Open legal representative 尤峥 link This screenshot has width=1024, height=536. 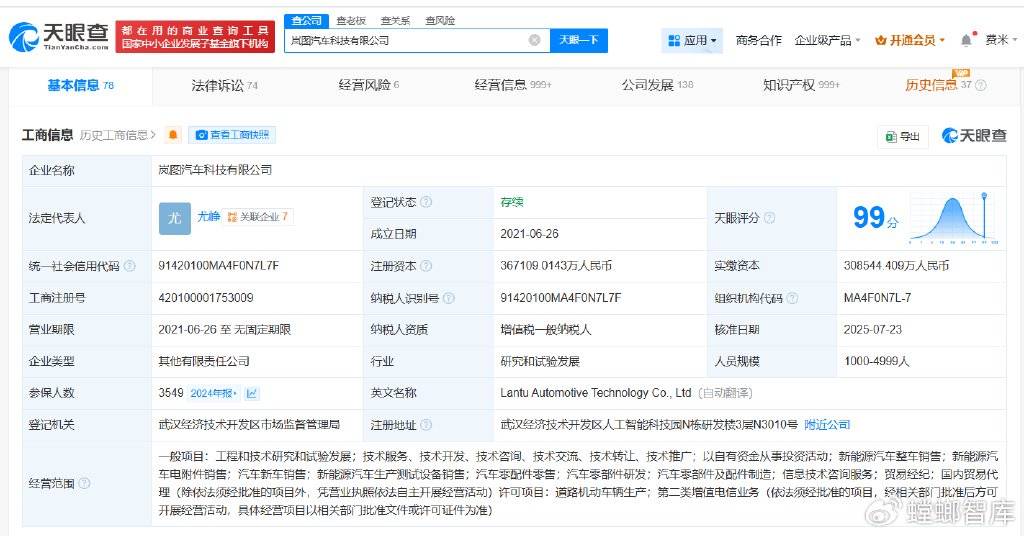pos(208,216)
